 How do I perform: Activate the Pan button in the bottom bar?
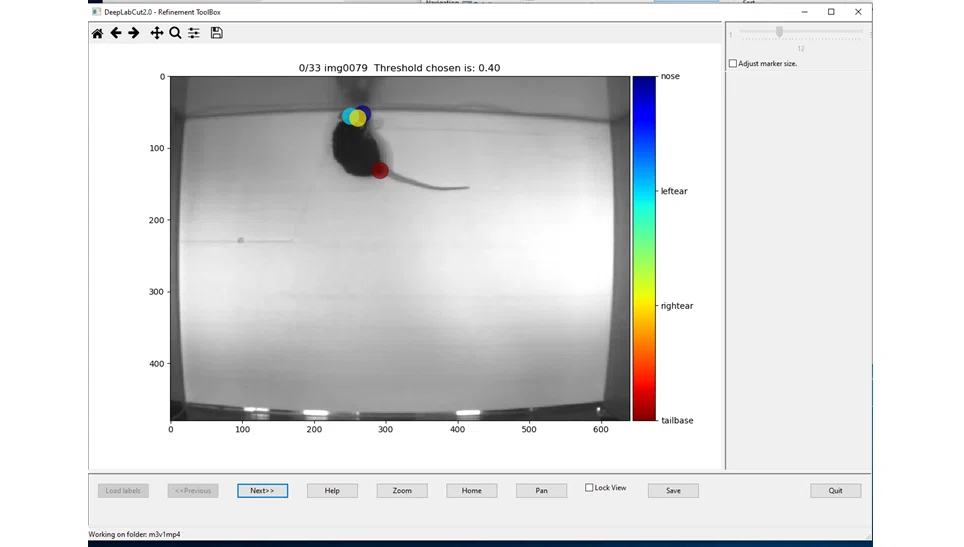pyautogui.click(x=542, y=490)
